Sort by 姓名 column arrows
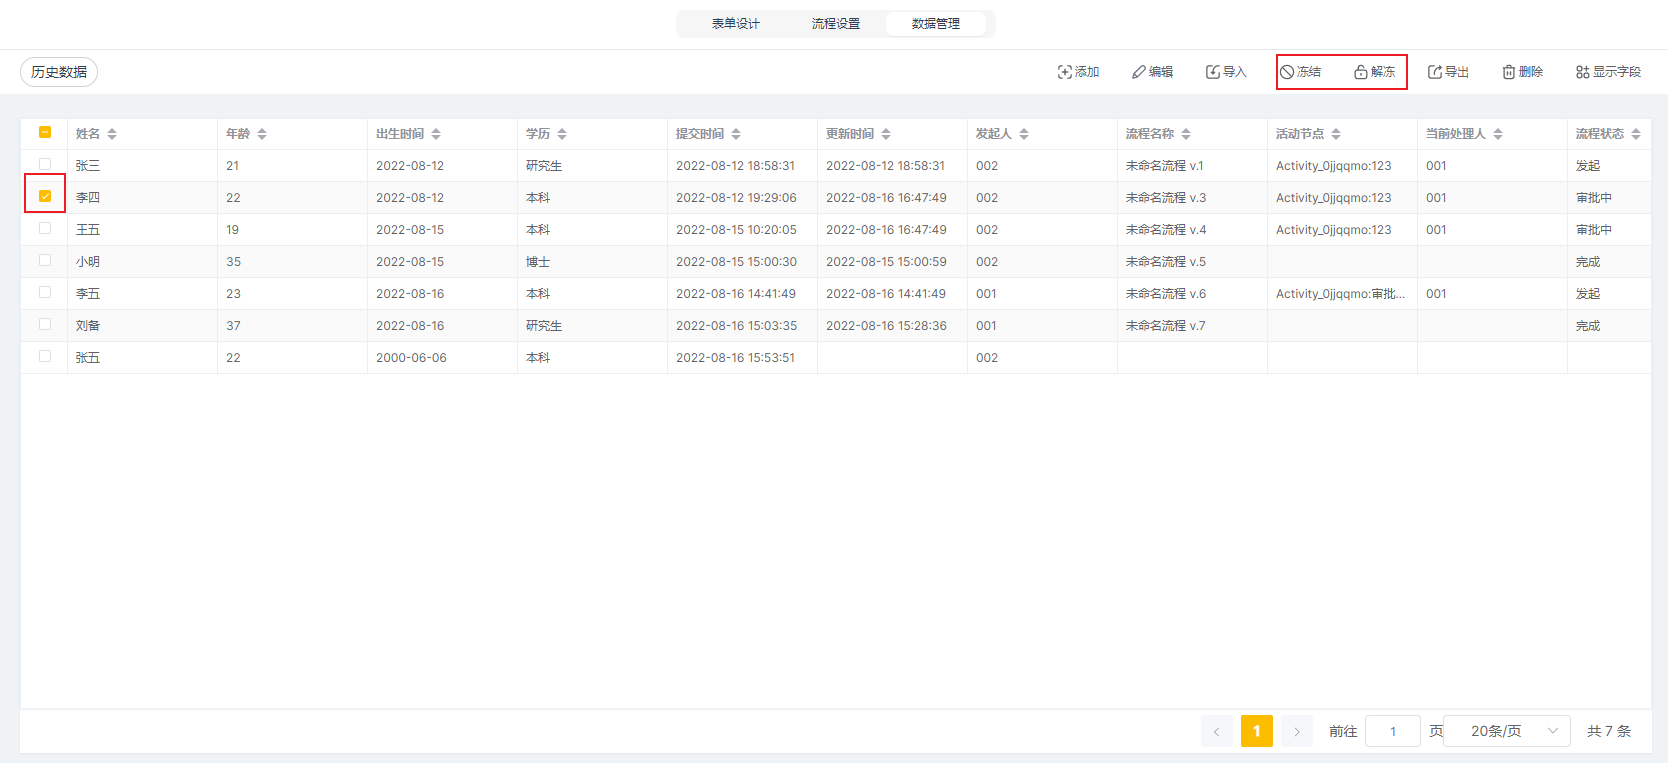Image resolution: width=1668 pixels, height=763 pixels. tap(112, 134)
